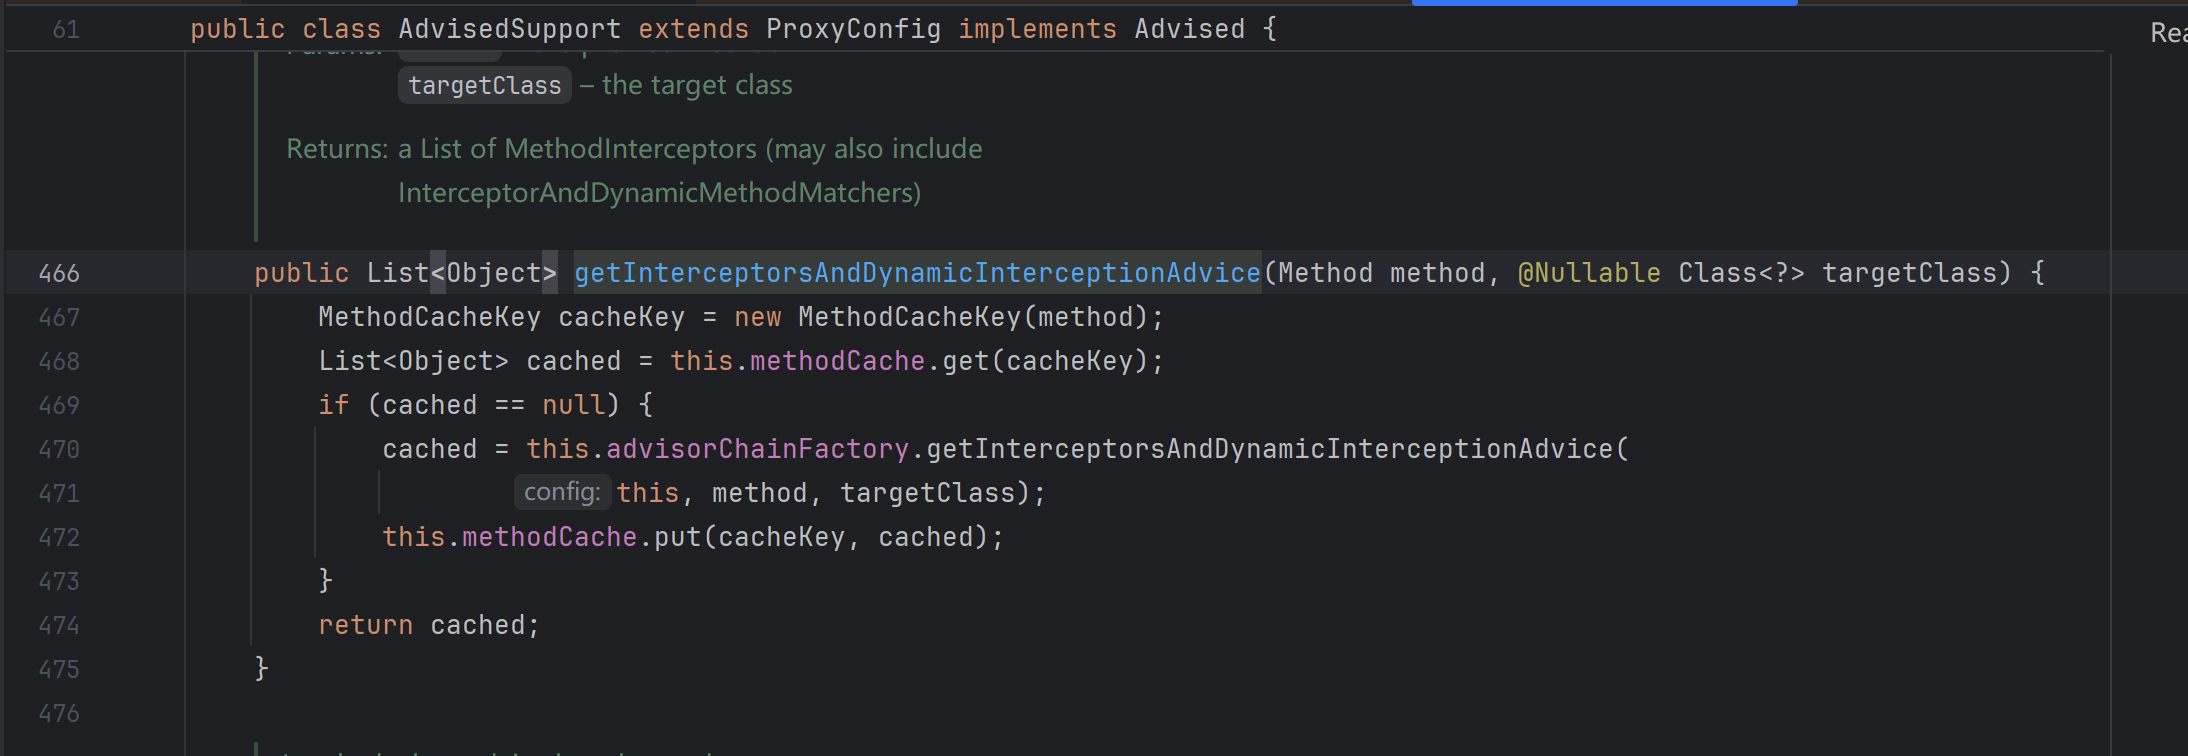The width and height of the screenshot is (2188, 756).
Task: Open the Reader Mode label at top right
Action: pyautogui.click(x=2167, y=33)
